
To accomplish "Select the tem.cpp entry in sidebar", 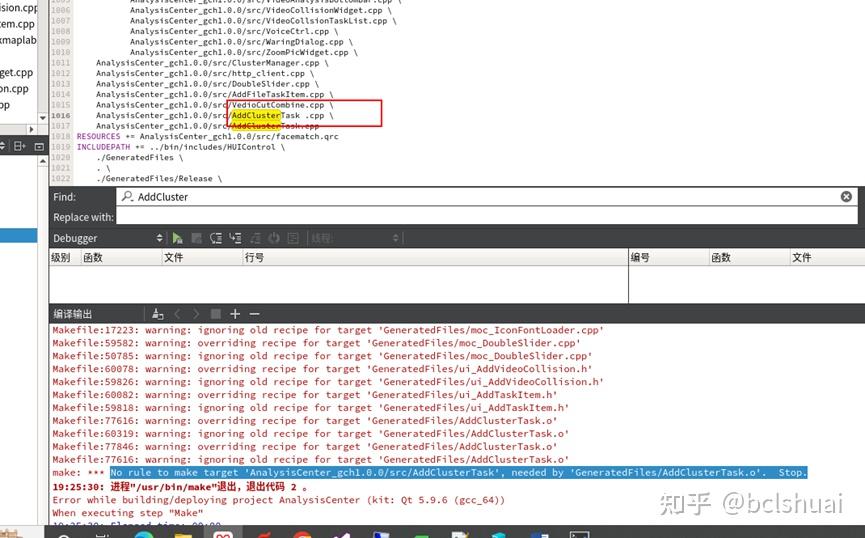I will pos(17,24).
